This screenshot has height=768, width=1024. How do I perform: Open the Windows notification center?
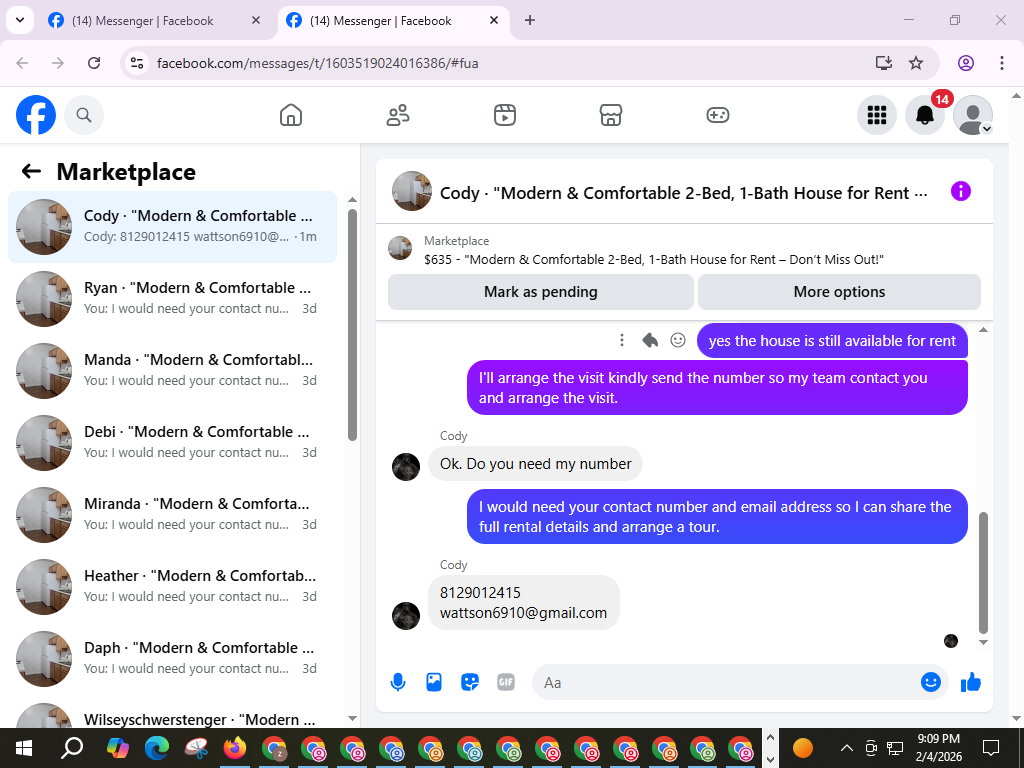click(x=991, y=748)
